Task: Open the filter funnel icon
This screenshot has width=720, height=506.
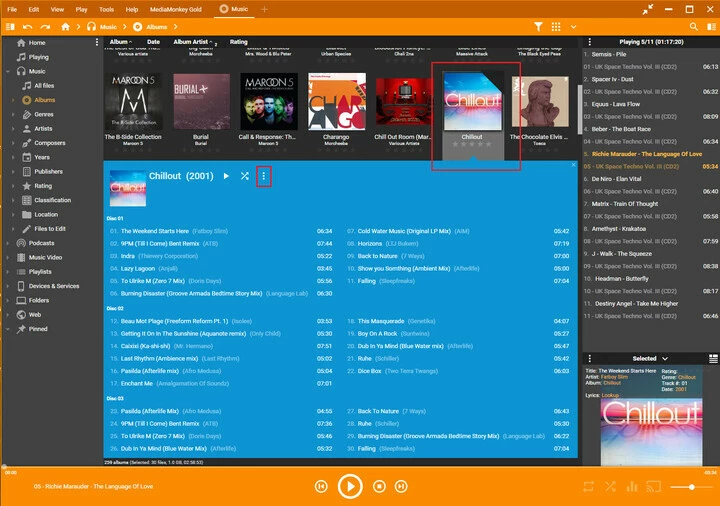Action: pos(538,27)
